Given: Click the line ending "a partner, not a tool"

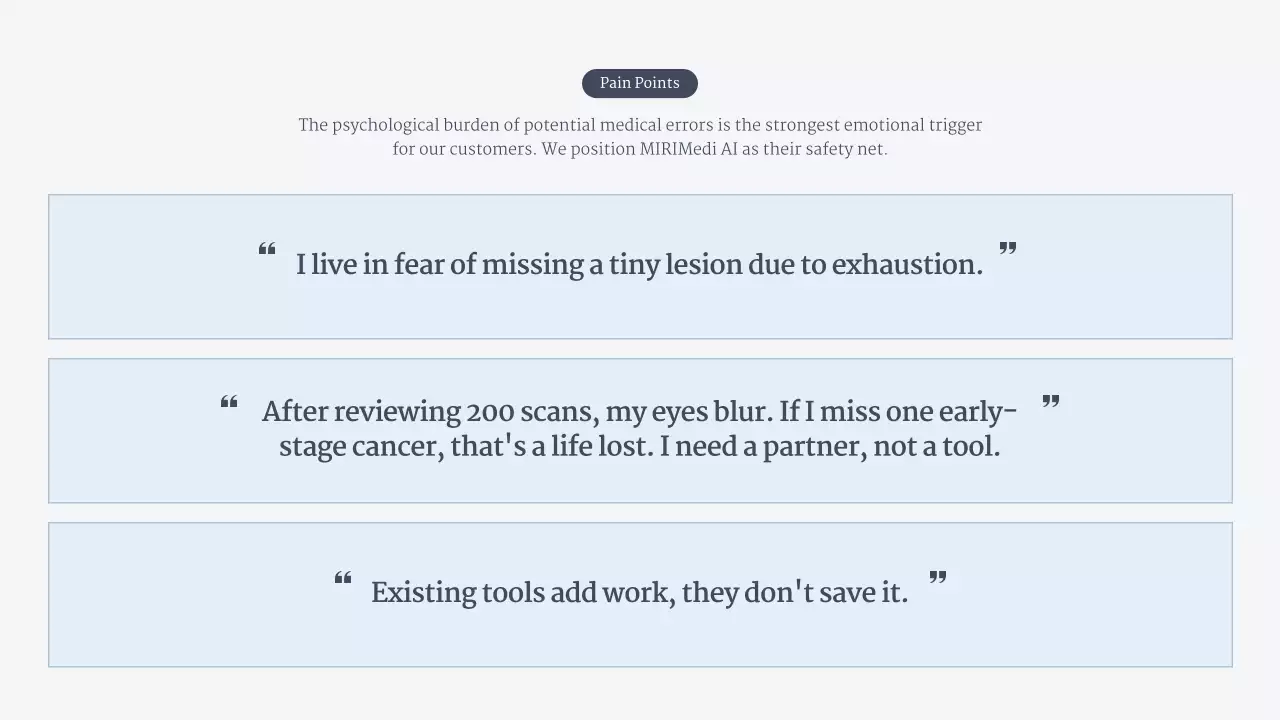Looking at the screenshot, I should 639,446.
